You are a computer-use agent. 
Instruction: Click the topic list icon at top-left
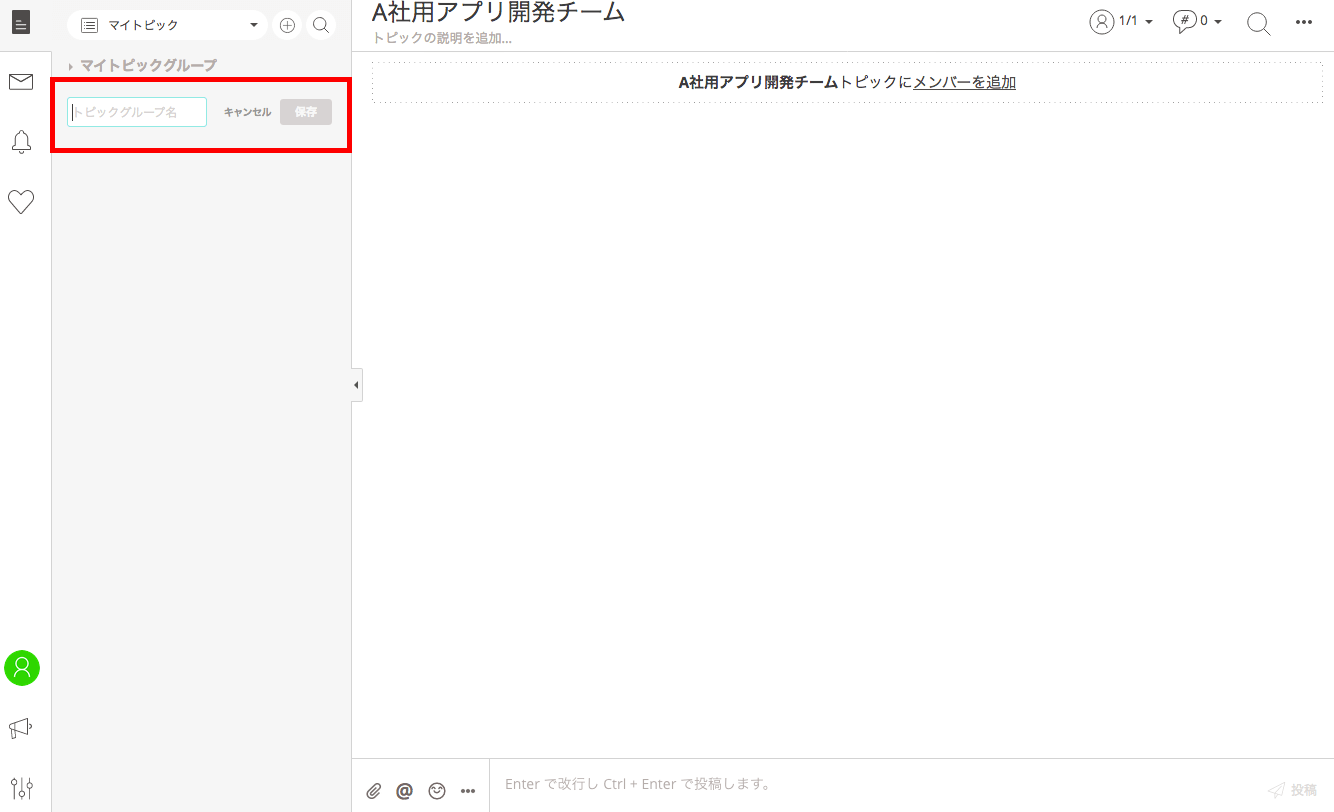pos(21,23)
